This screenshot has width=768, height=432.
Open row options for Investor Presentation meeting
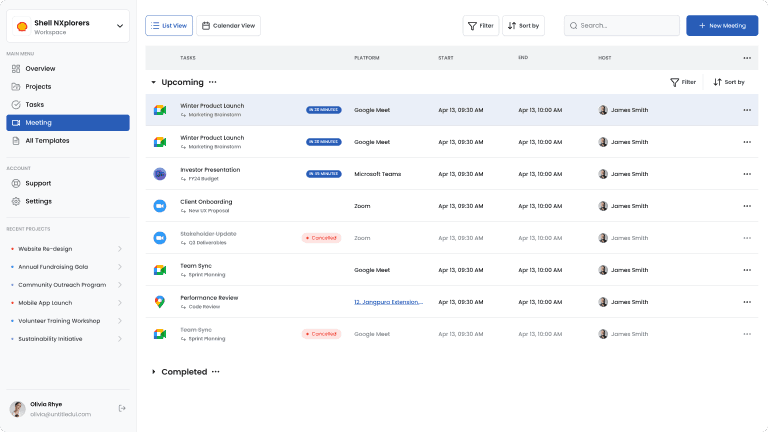[x=747, y=174]
